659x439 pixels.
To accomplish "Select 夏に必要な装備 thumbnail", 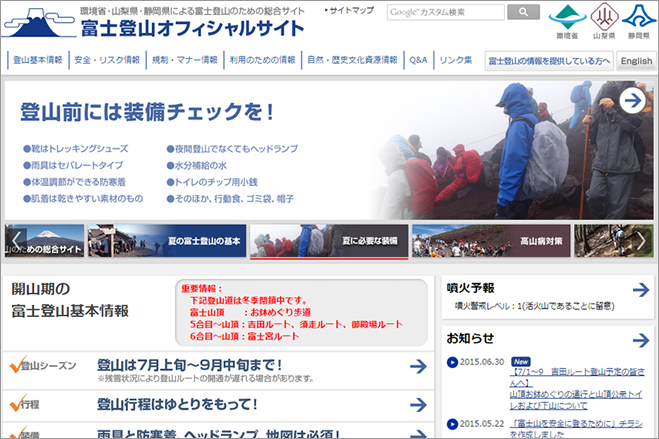I will click(329, 241).
